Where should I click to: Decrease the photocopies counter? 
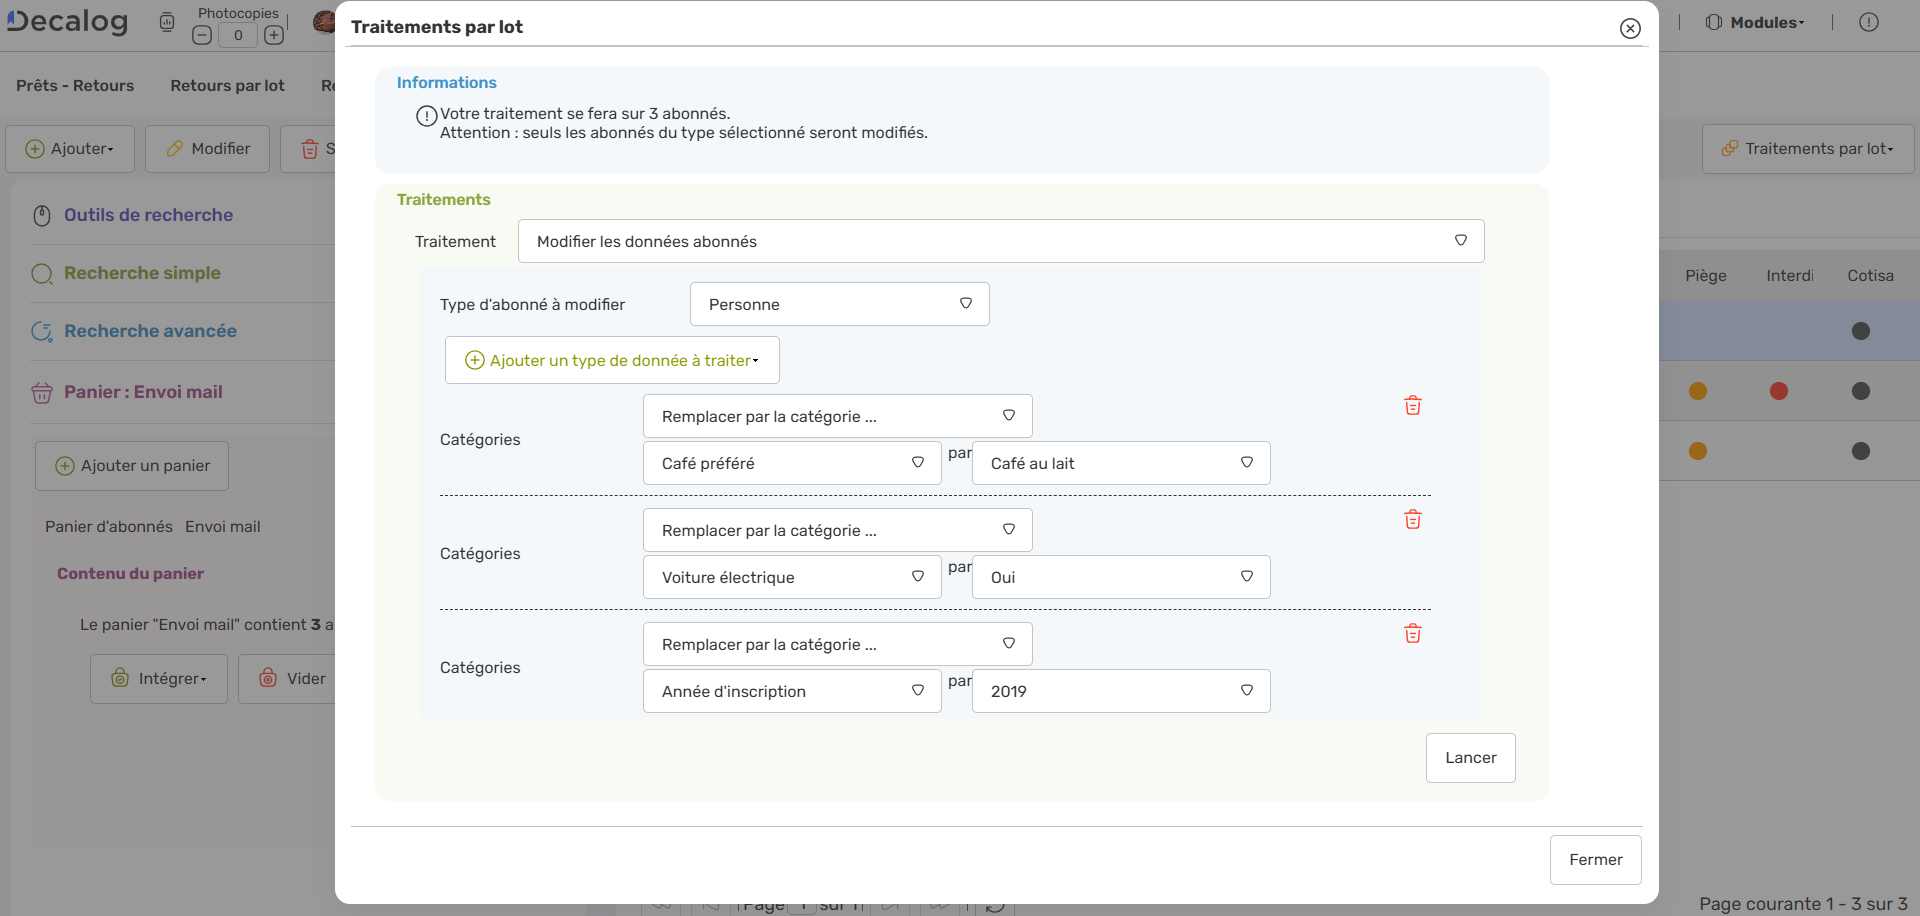coord(202,35)
